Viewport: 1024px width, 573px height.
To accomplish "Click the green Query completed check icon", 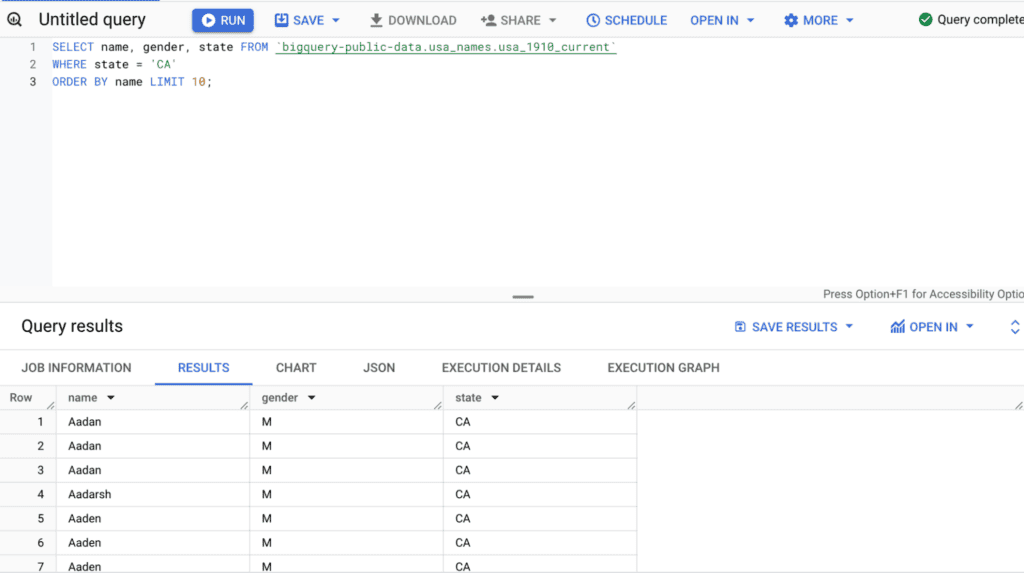I will click(x=925, y=20).
